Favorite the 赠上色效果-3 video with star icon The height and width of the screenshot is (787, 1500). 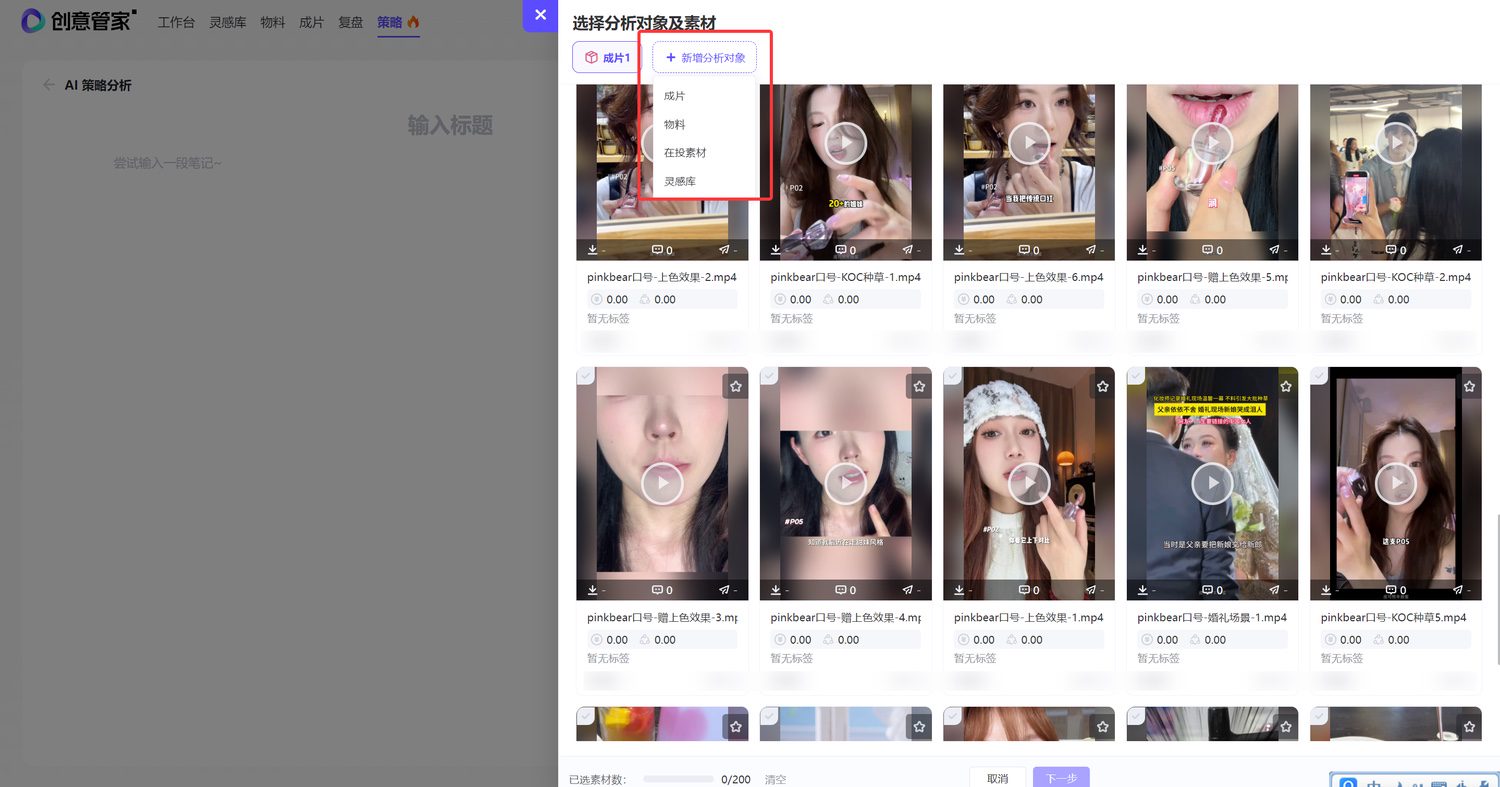tap(736, 386)
